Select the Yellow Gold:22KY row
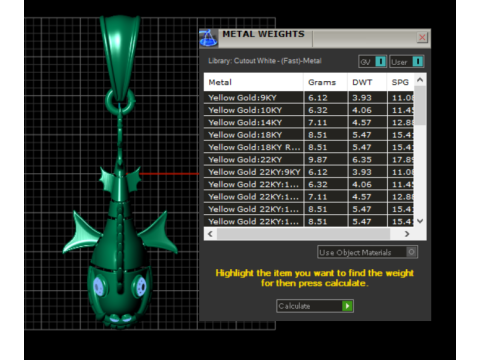The image size is (480, 360). click(x=309, y=160)
